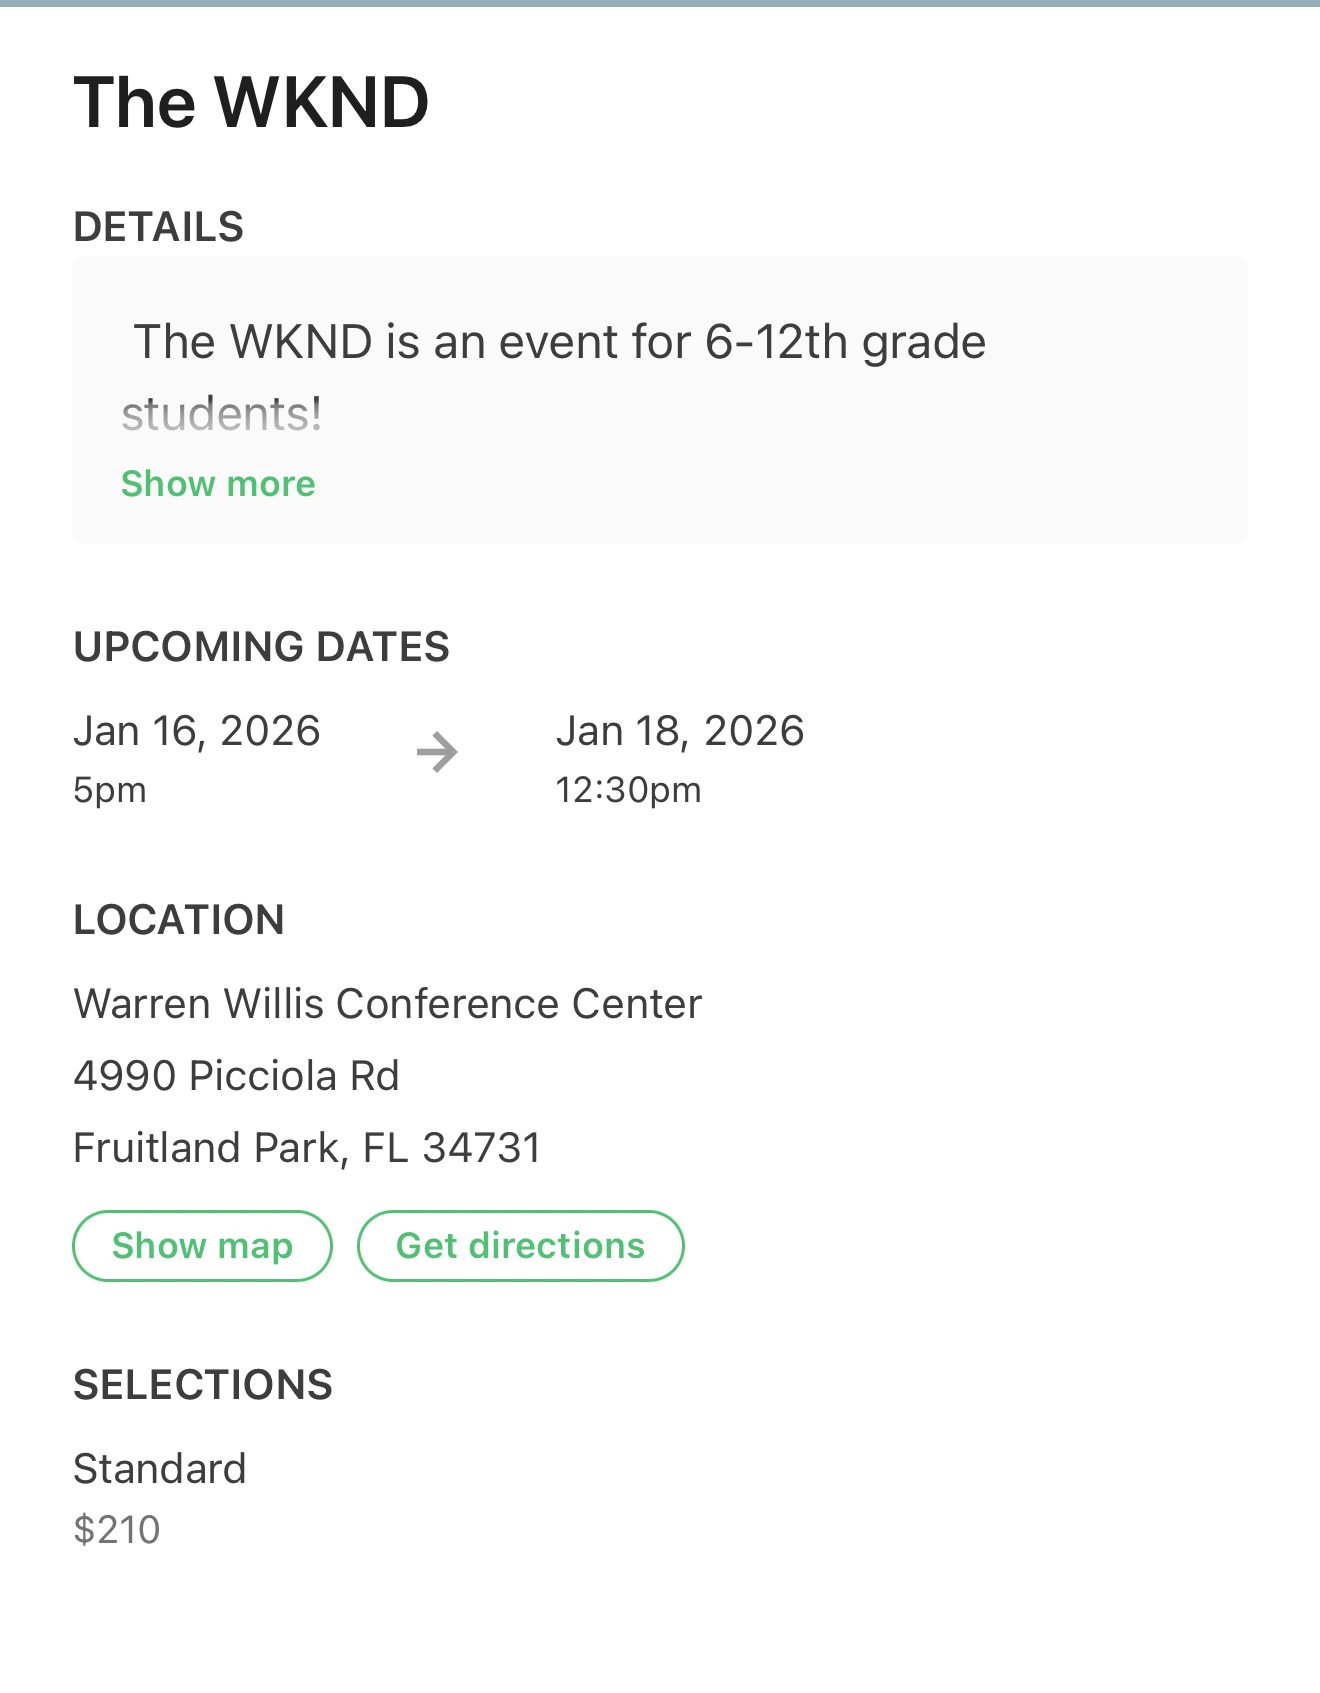Click the UPCOMING DATES heading
1320x1693 pixels.
(262, 647)
